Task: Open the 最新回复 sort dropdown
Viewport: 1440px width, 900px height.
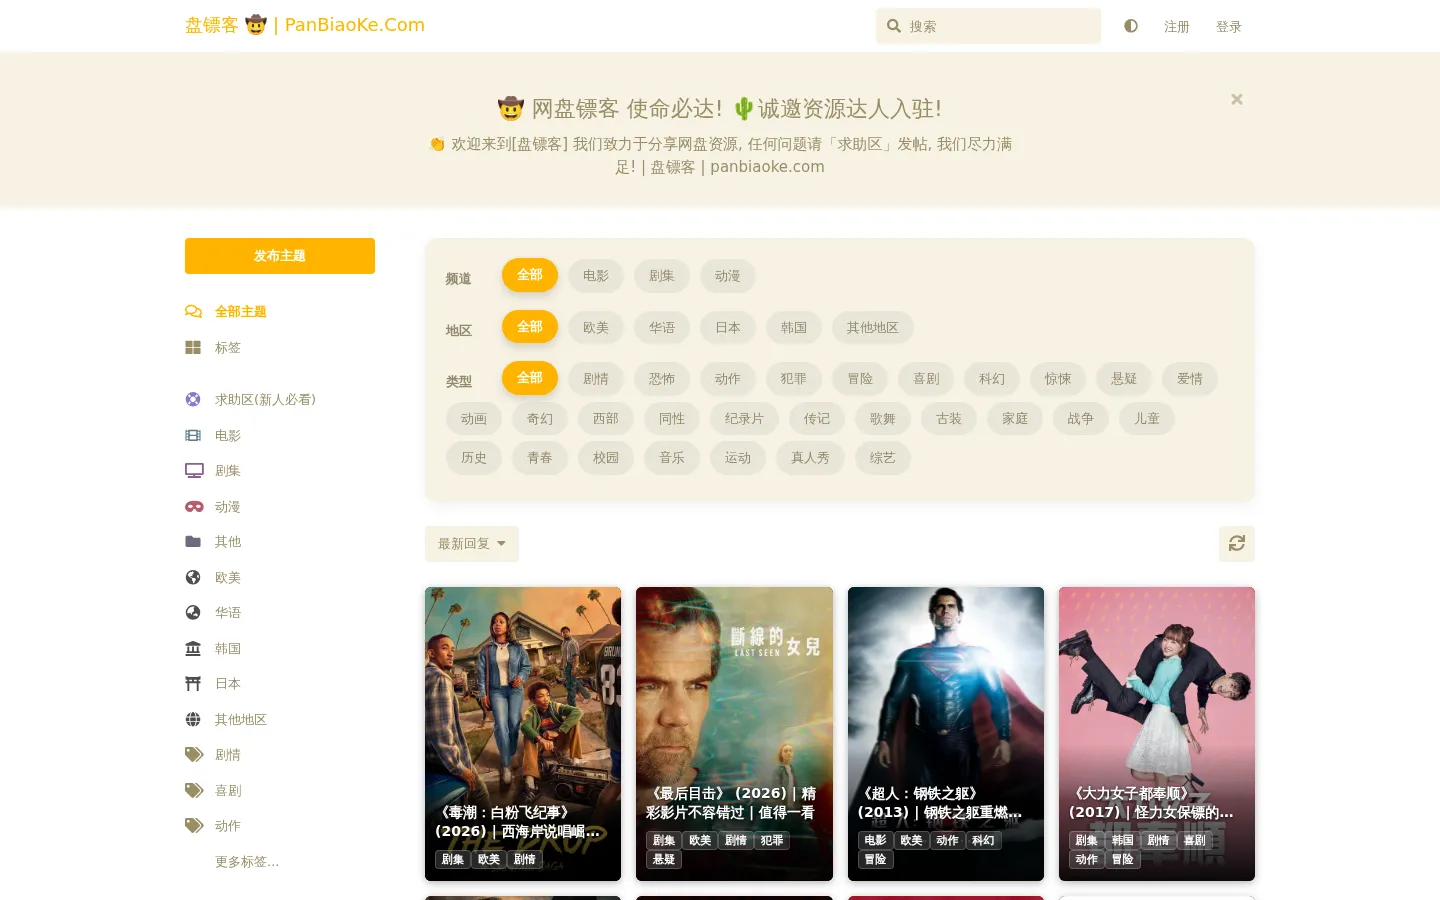Action: [472, 544]
